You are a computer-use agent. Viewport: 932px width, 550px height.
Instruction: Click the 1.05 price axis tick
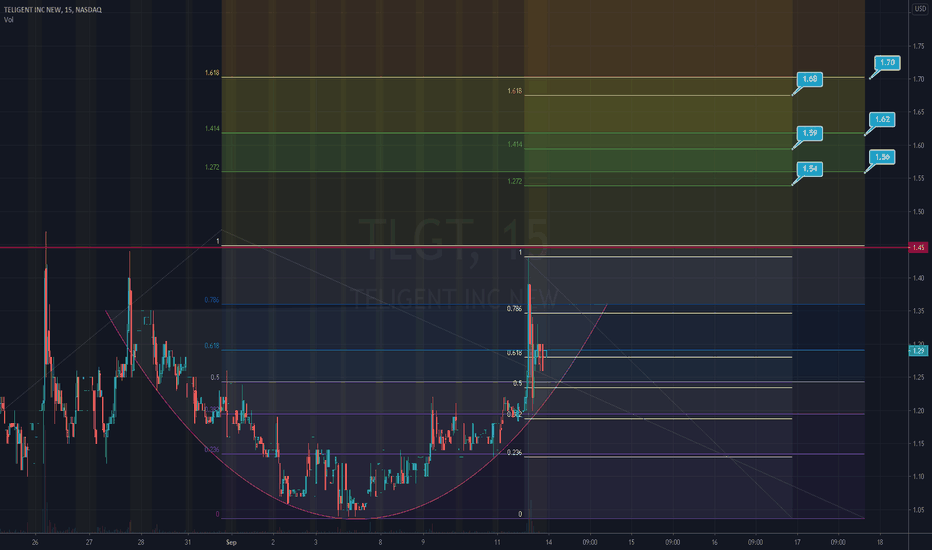[919, 510]
